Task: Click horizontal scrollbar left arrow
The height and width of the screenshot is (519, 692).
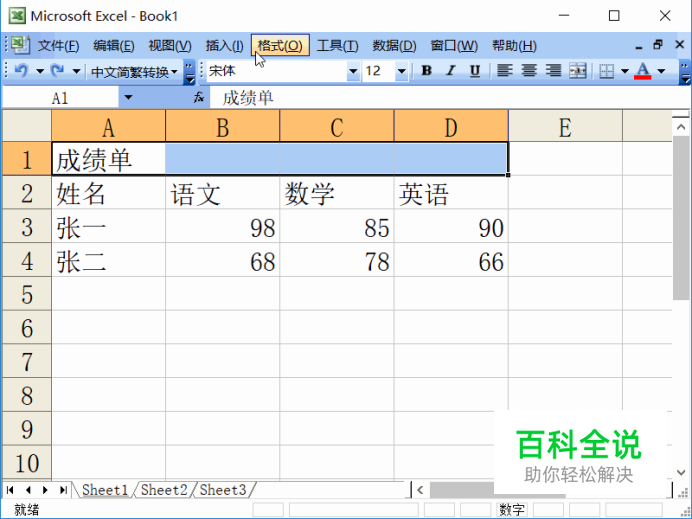Action: [x=420, y=490]
